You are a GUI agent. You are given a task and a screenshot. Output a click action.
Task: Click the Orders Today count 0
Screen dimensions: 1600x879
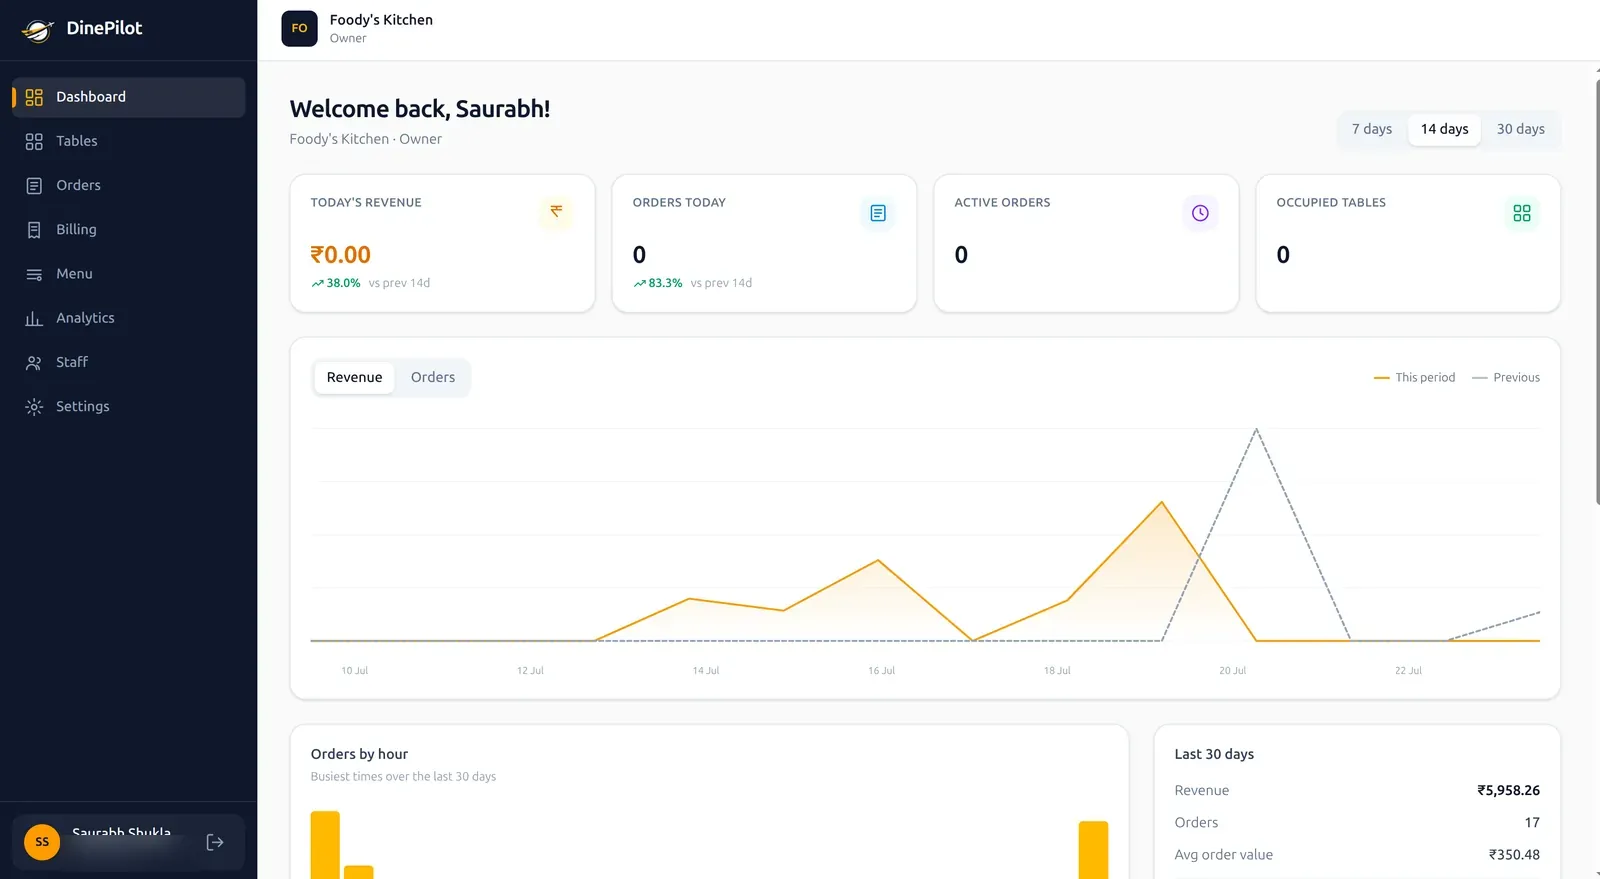[639, 255]
